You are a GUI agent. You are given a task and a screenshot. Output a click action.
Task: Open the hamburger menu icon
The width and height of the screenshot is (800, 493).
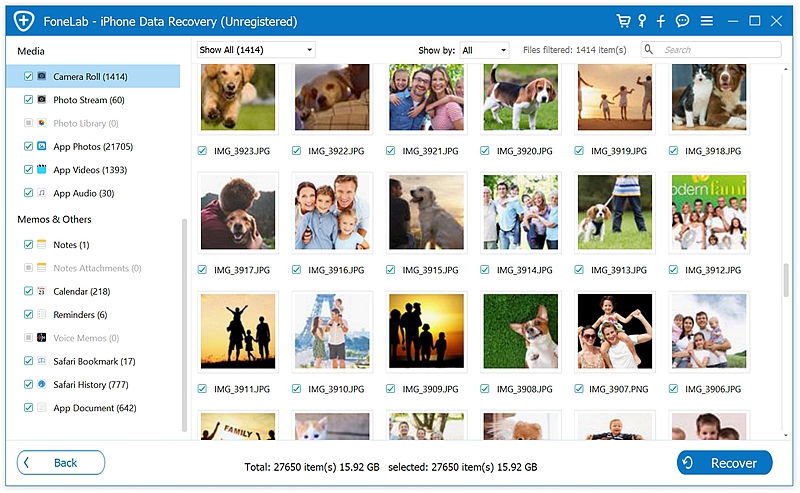tap(707, 21)
